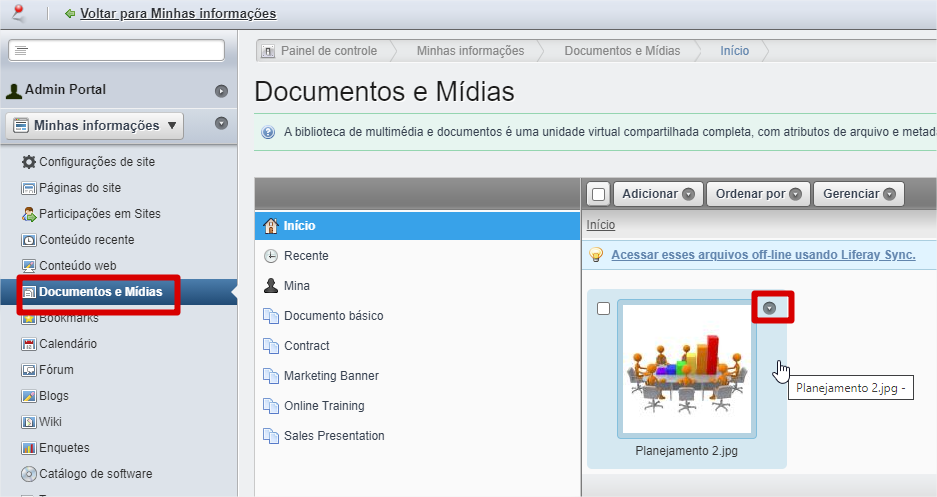Check the Planejamento 2.jpg checkbox

[603, 308]
